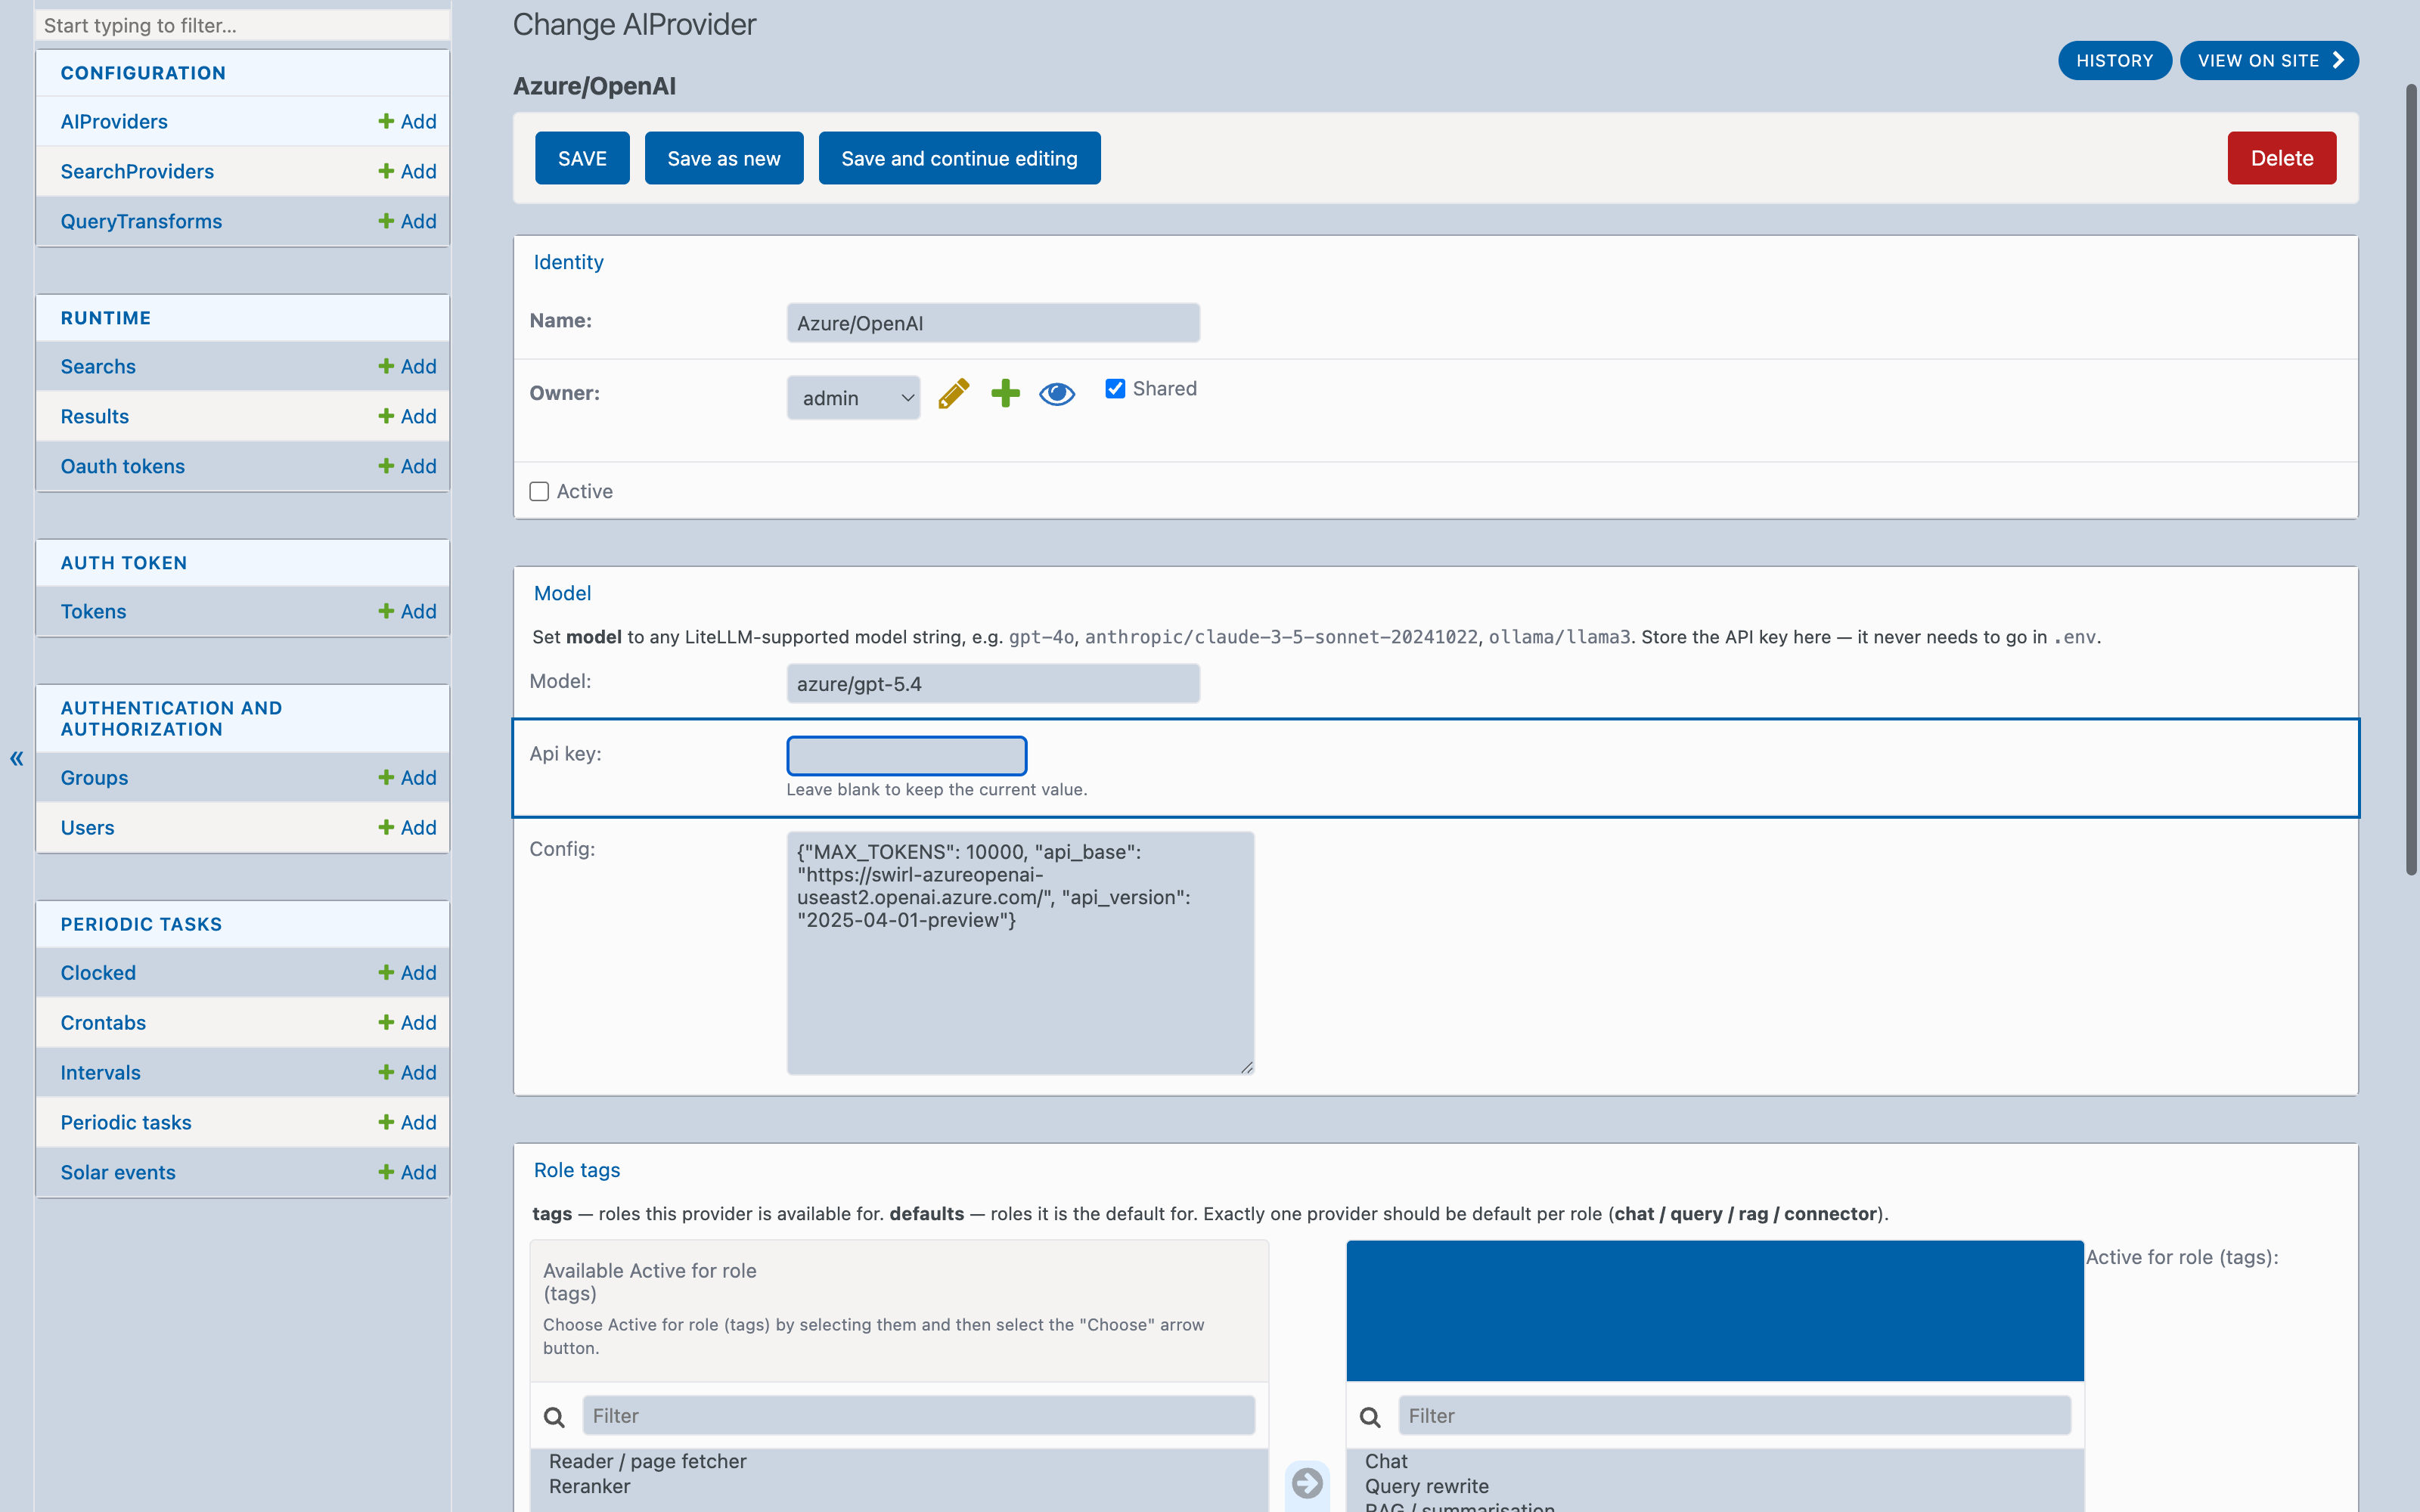This screenshot has width=2420, height=1512.
Task: Open the Crontabs list link
Action: point(103,1022)
